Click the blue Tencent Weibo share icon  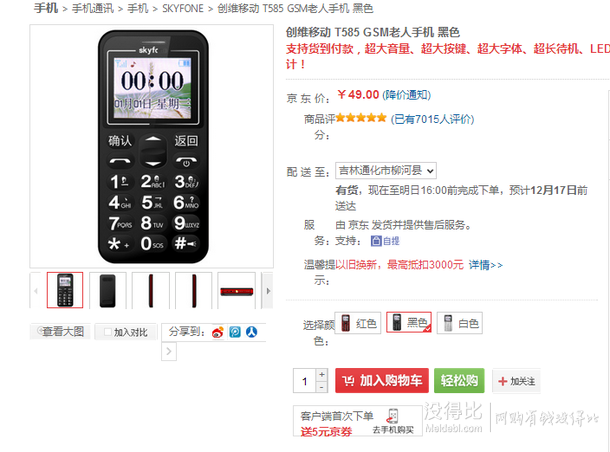235,332
